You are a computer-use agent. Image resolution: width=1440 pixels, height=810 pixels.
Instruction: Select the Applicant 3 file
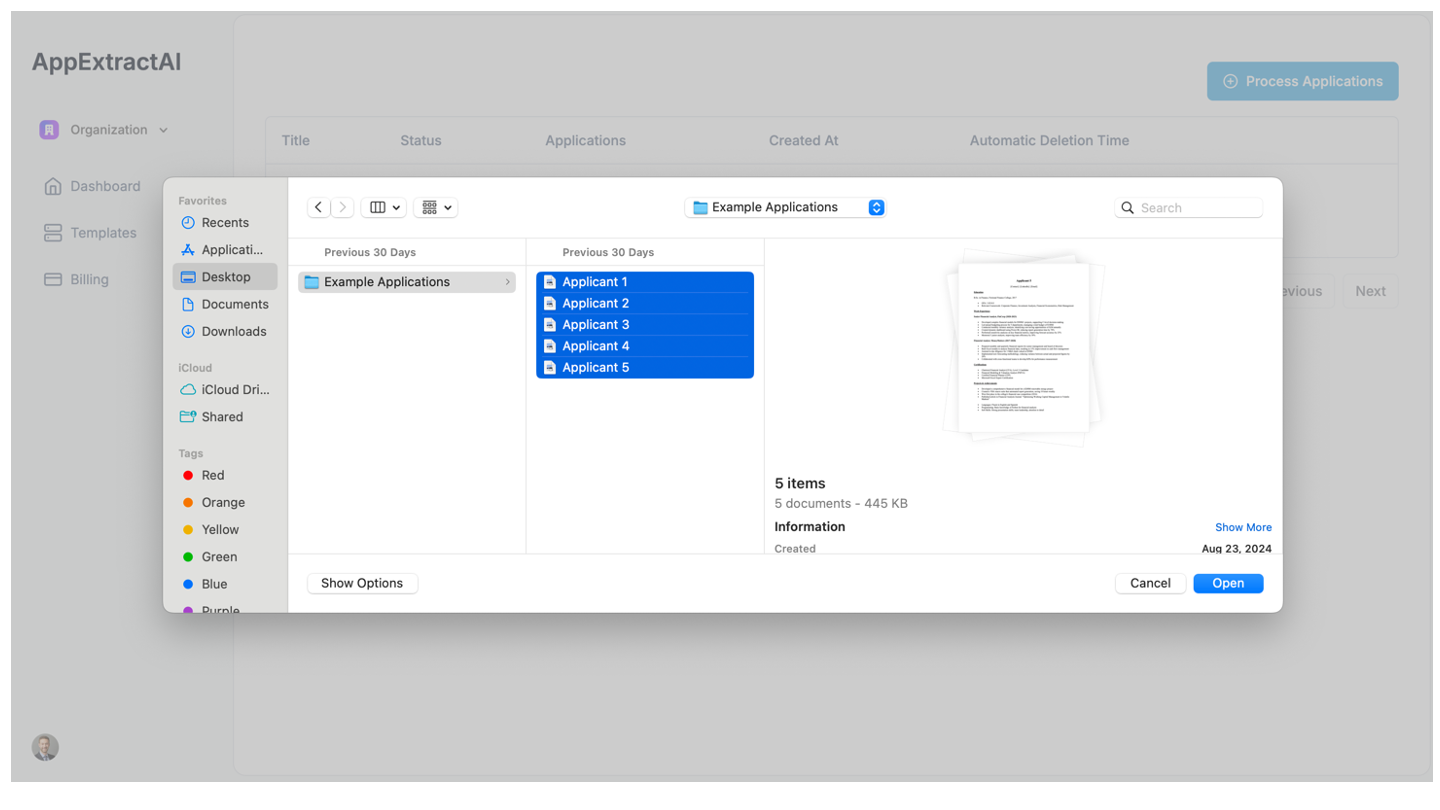(645, 325)
